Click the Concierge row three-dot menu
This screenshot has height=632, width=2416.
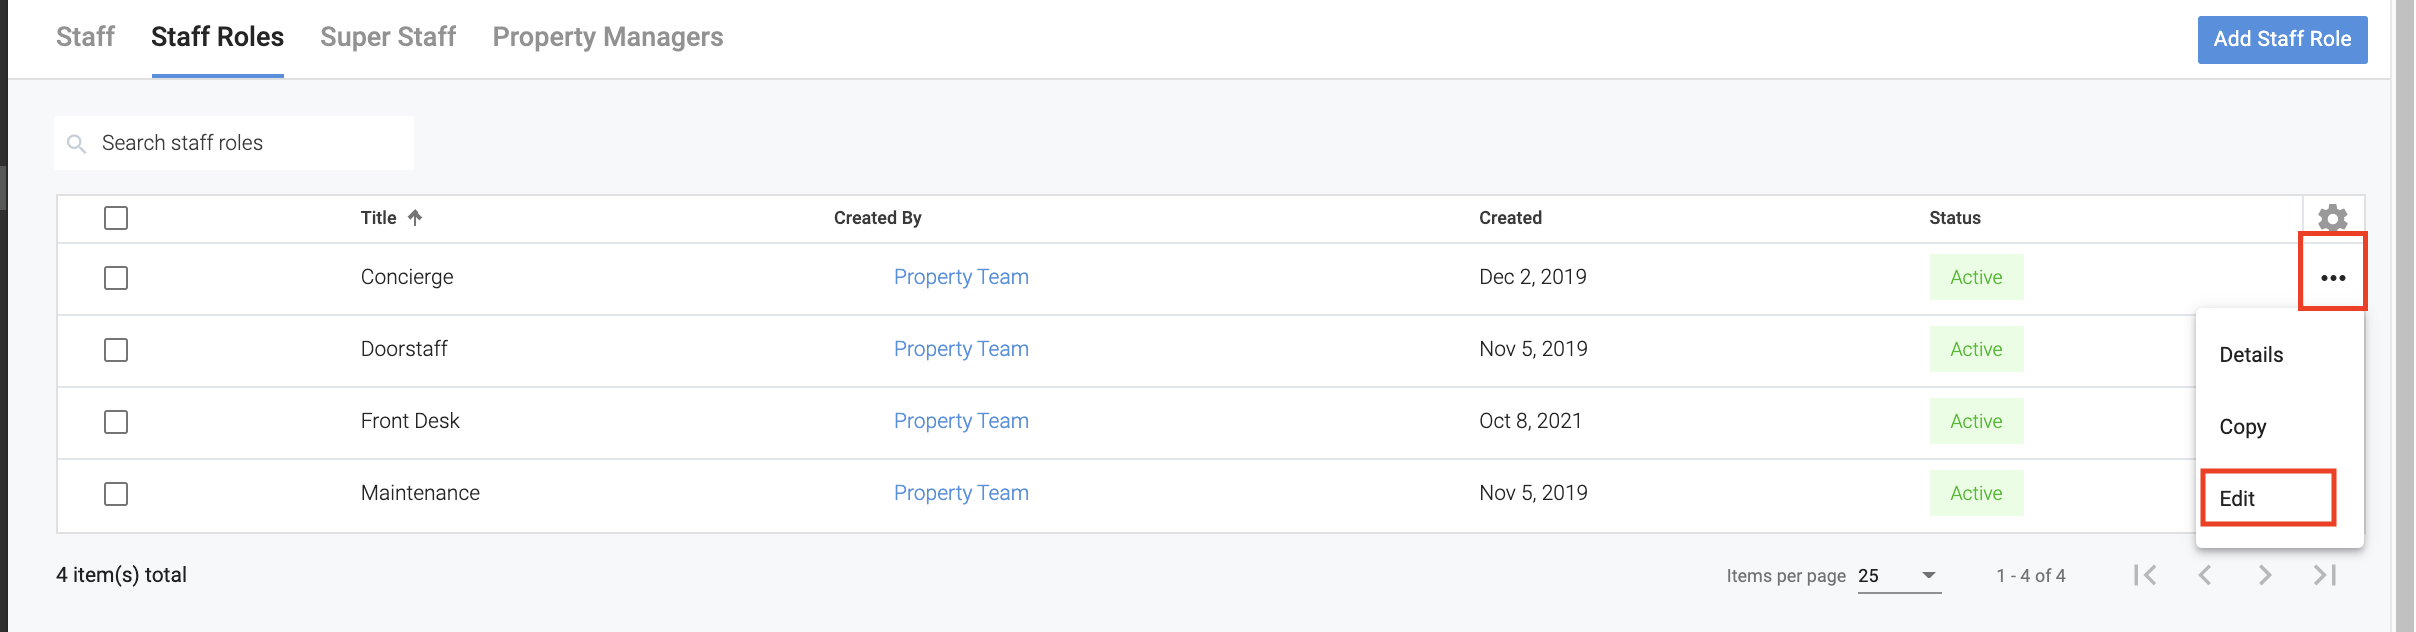click(x=2332, y=278)
